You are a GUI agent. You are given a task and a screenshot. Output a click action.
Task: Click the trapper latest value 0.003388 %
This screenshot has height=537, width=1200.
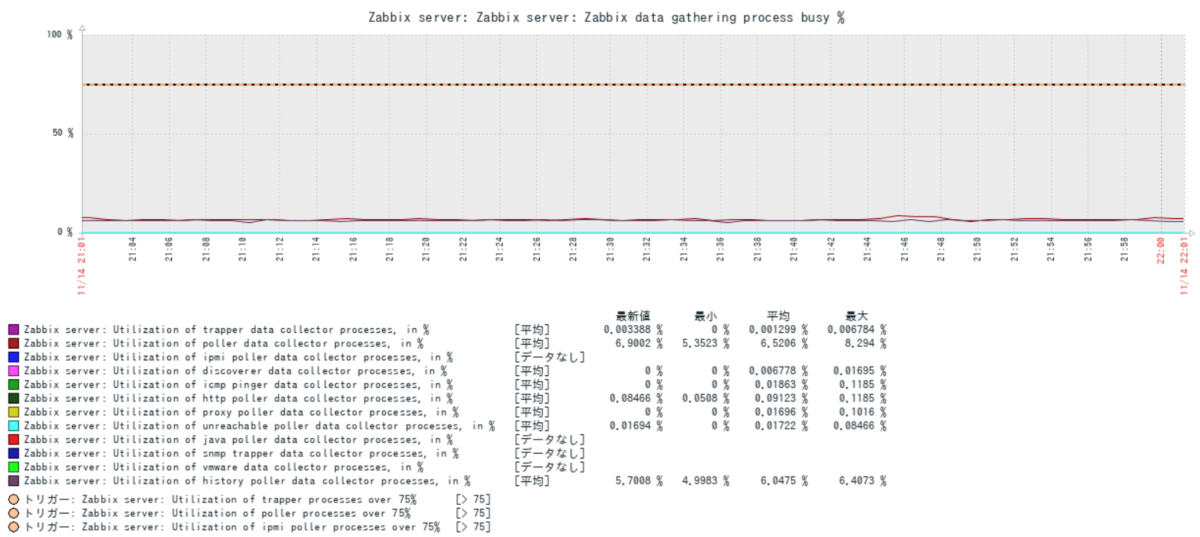tap(633, 329)
